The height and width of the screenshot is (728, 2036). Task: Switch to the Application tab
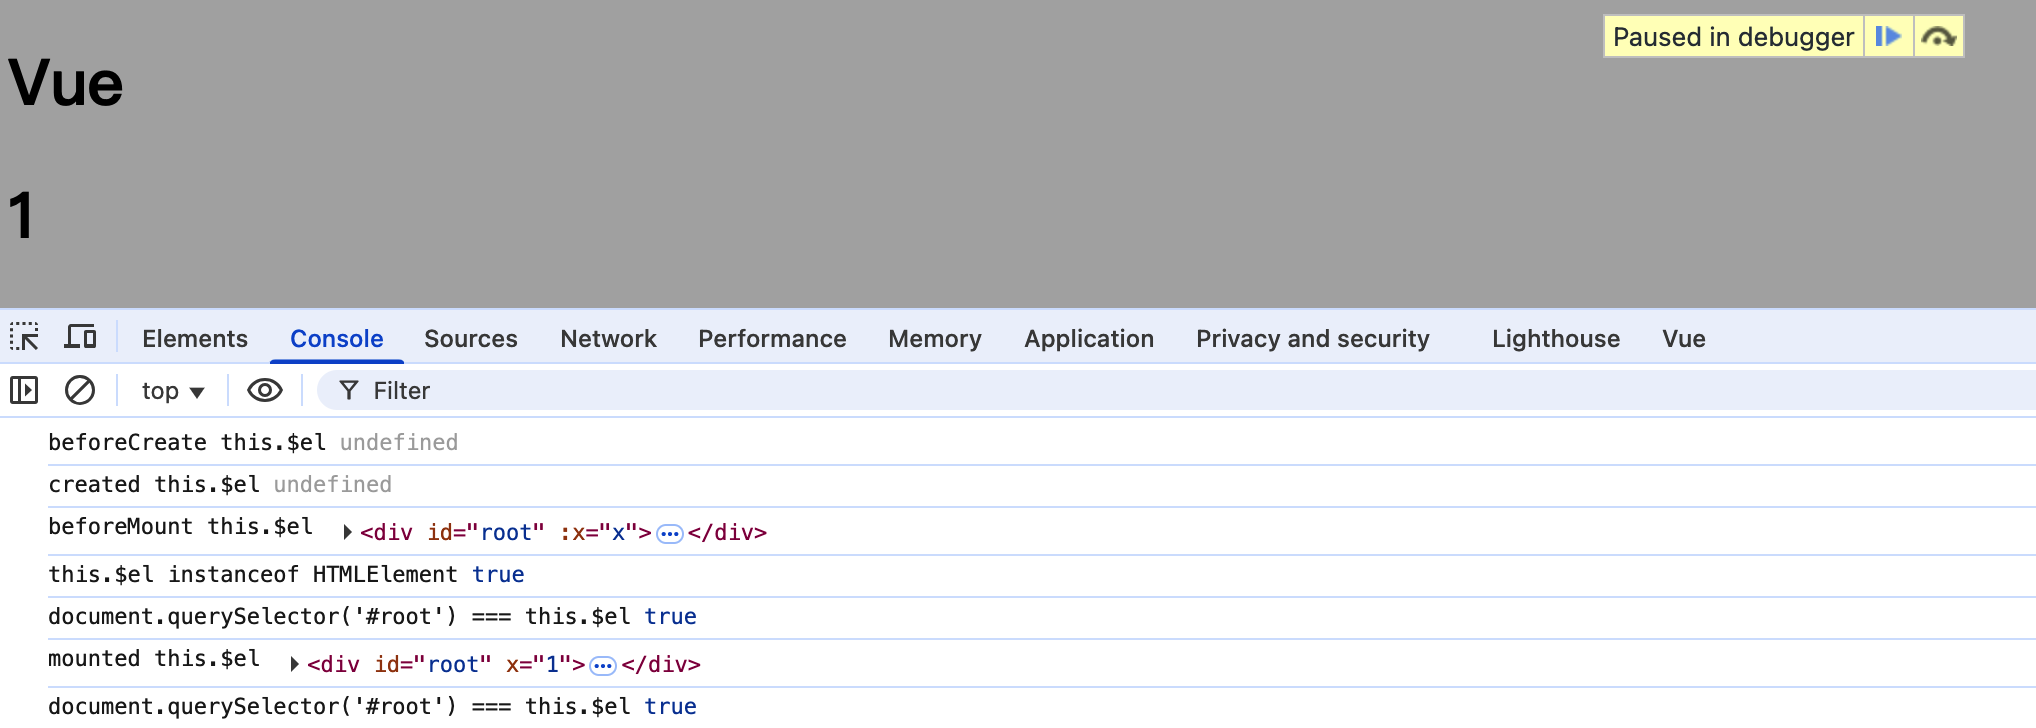coord(1089,339)
